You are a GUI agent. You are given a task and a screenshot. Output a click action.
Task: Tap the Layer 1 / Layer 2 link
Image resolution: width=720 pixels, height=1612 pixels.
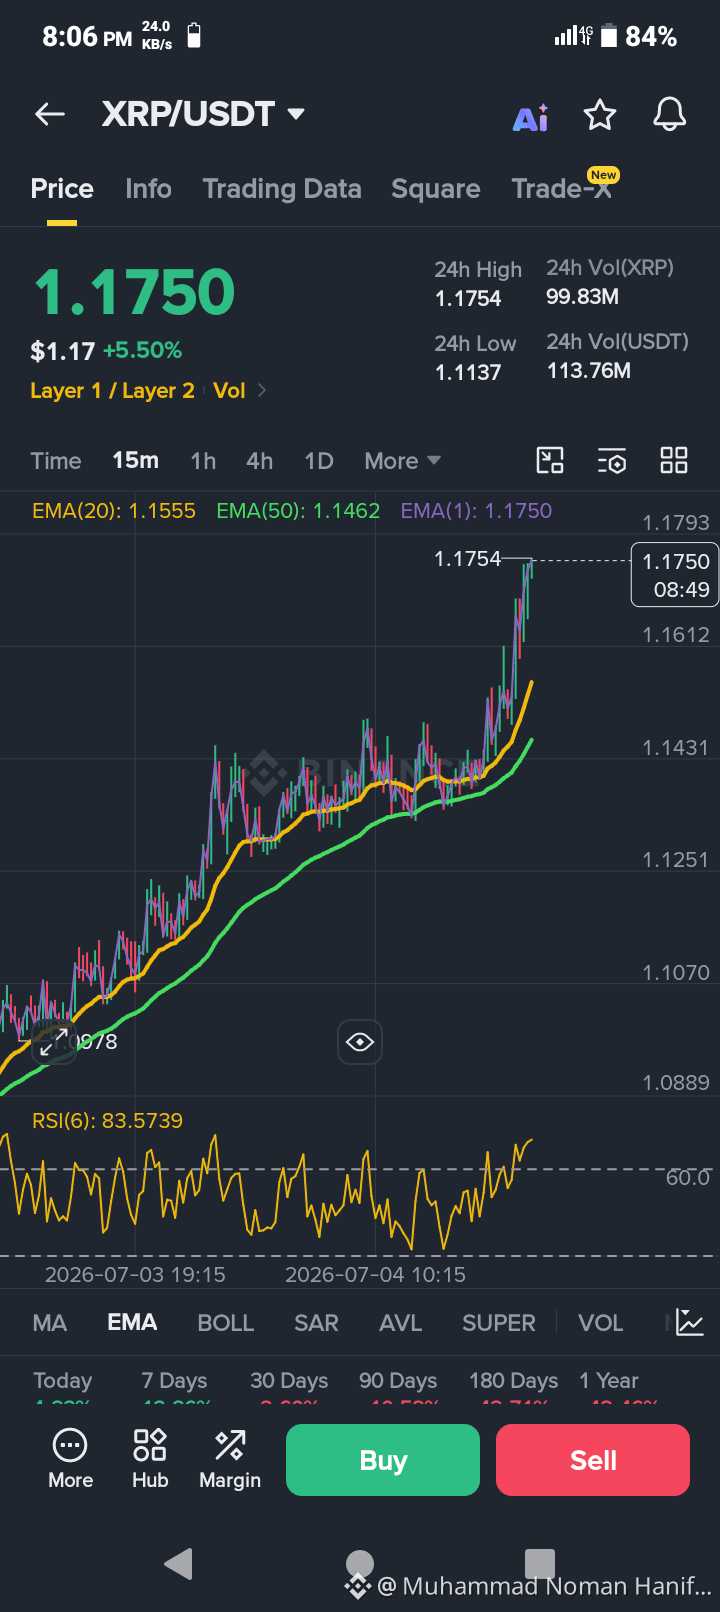click(x=112, y=390)
